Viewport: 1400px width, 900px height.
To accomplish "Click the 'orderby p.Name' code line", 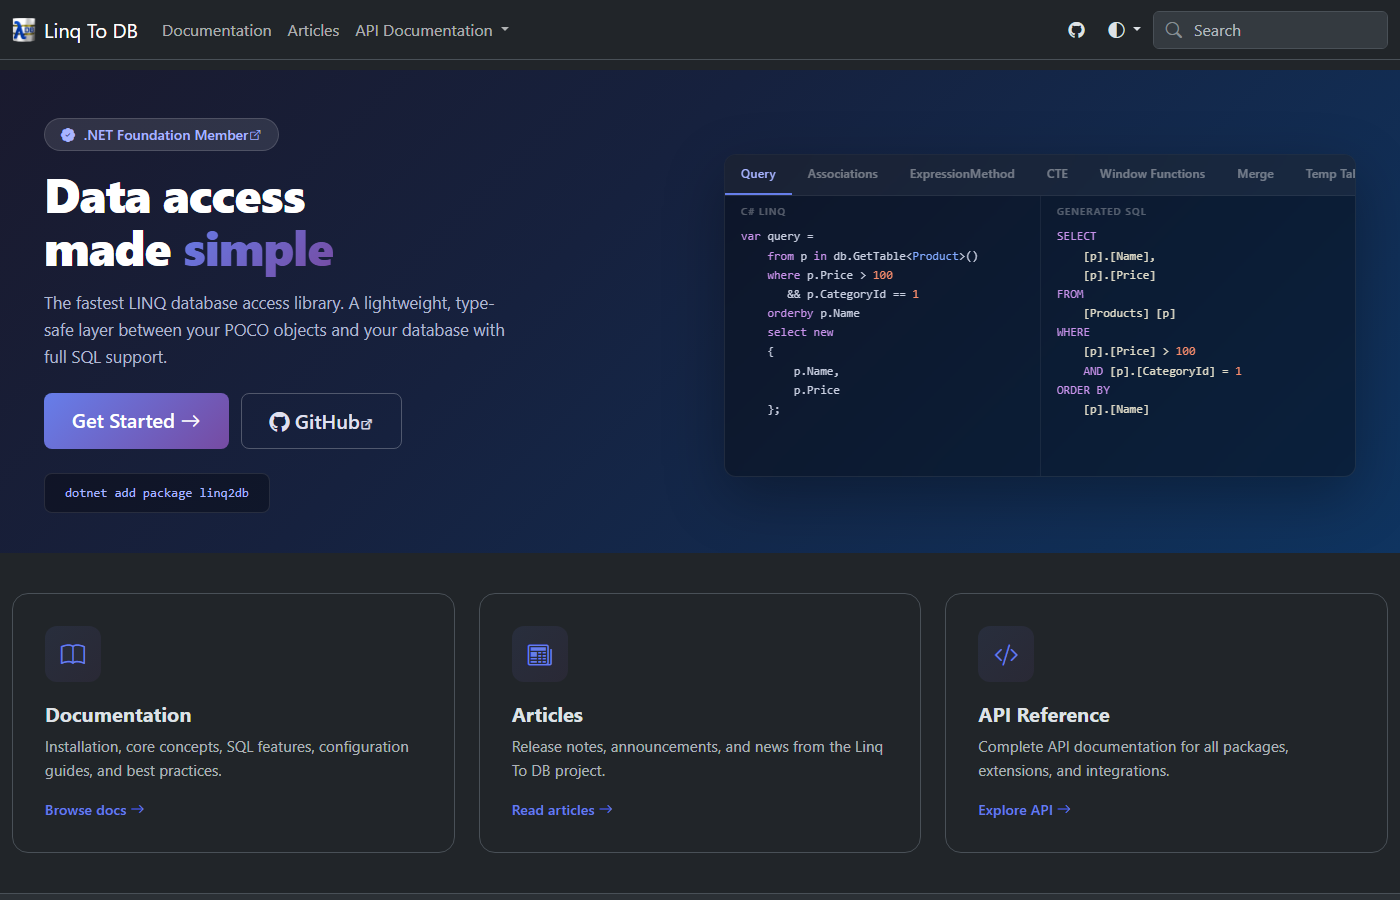I will tap(813, 313).
